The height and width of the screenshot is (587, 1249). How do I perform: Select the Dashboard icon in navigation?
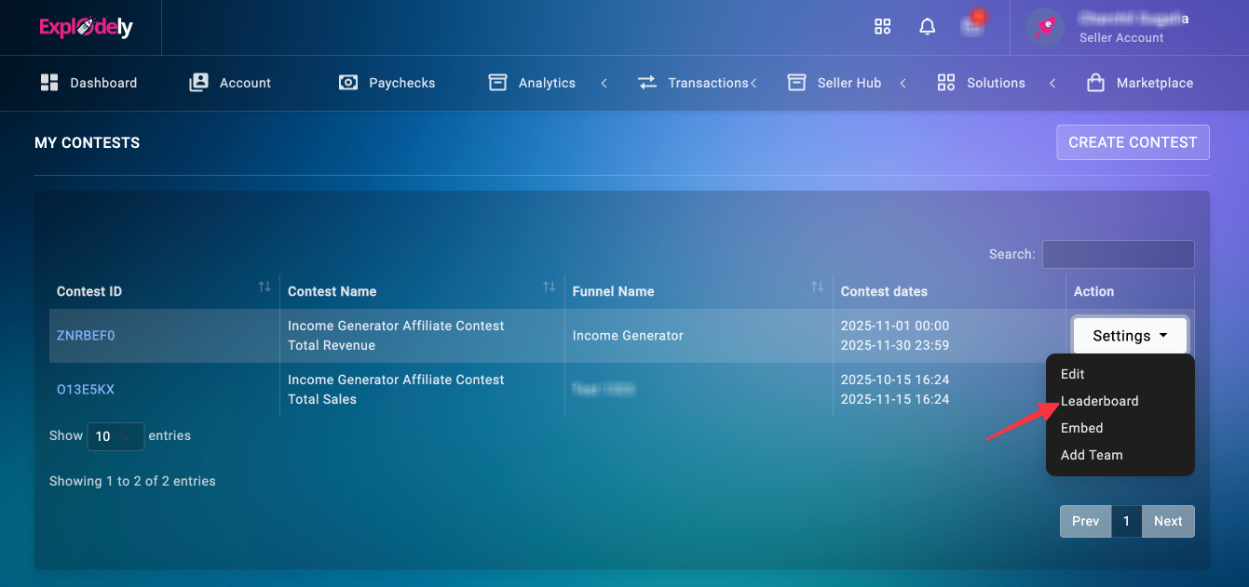tap(49, 83)
